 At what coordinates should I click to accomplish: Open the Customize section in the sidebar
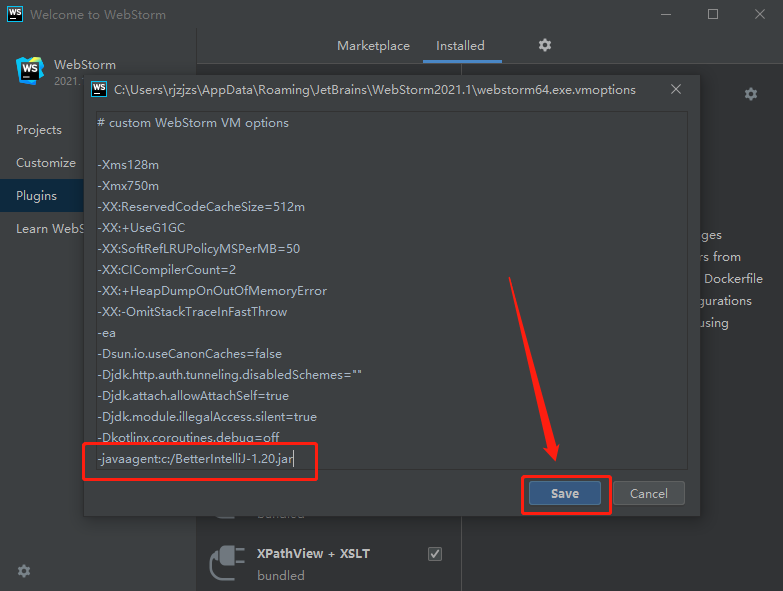pyautogui.click(x=46, y=163)
